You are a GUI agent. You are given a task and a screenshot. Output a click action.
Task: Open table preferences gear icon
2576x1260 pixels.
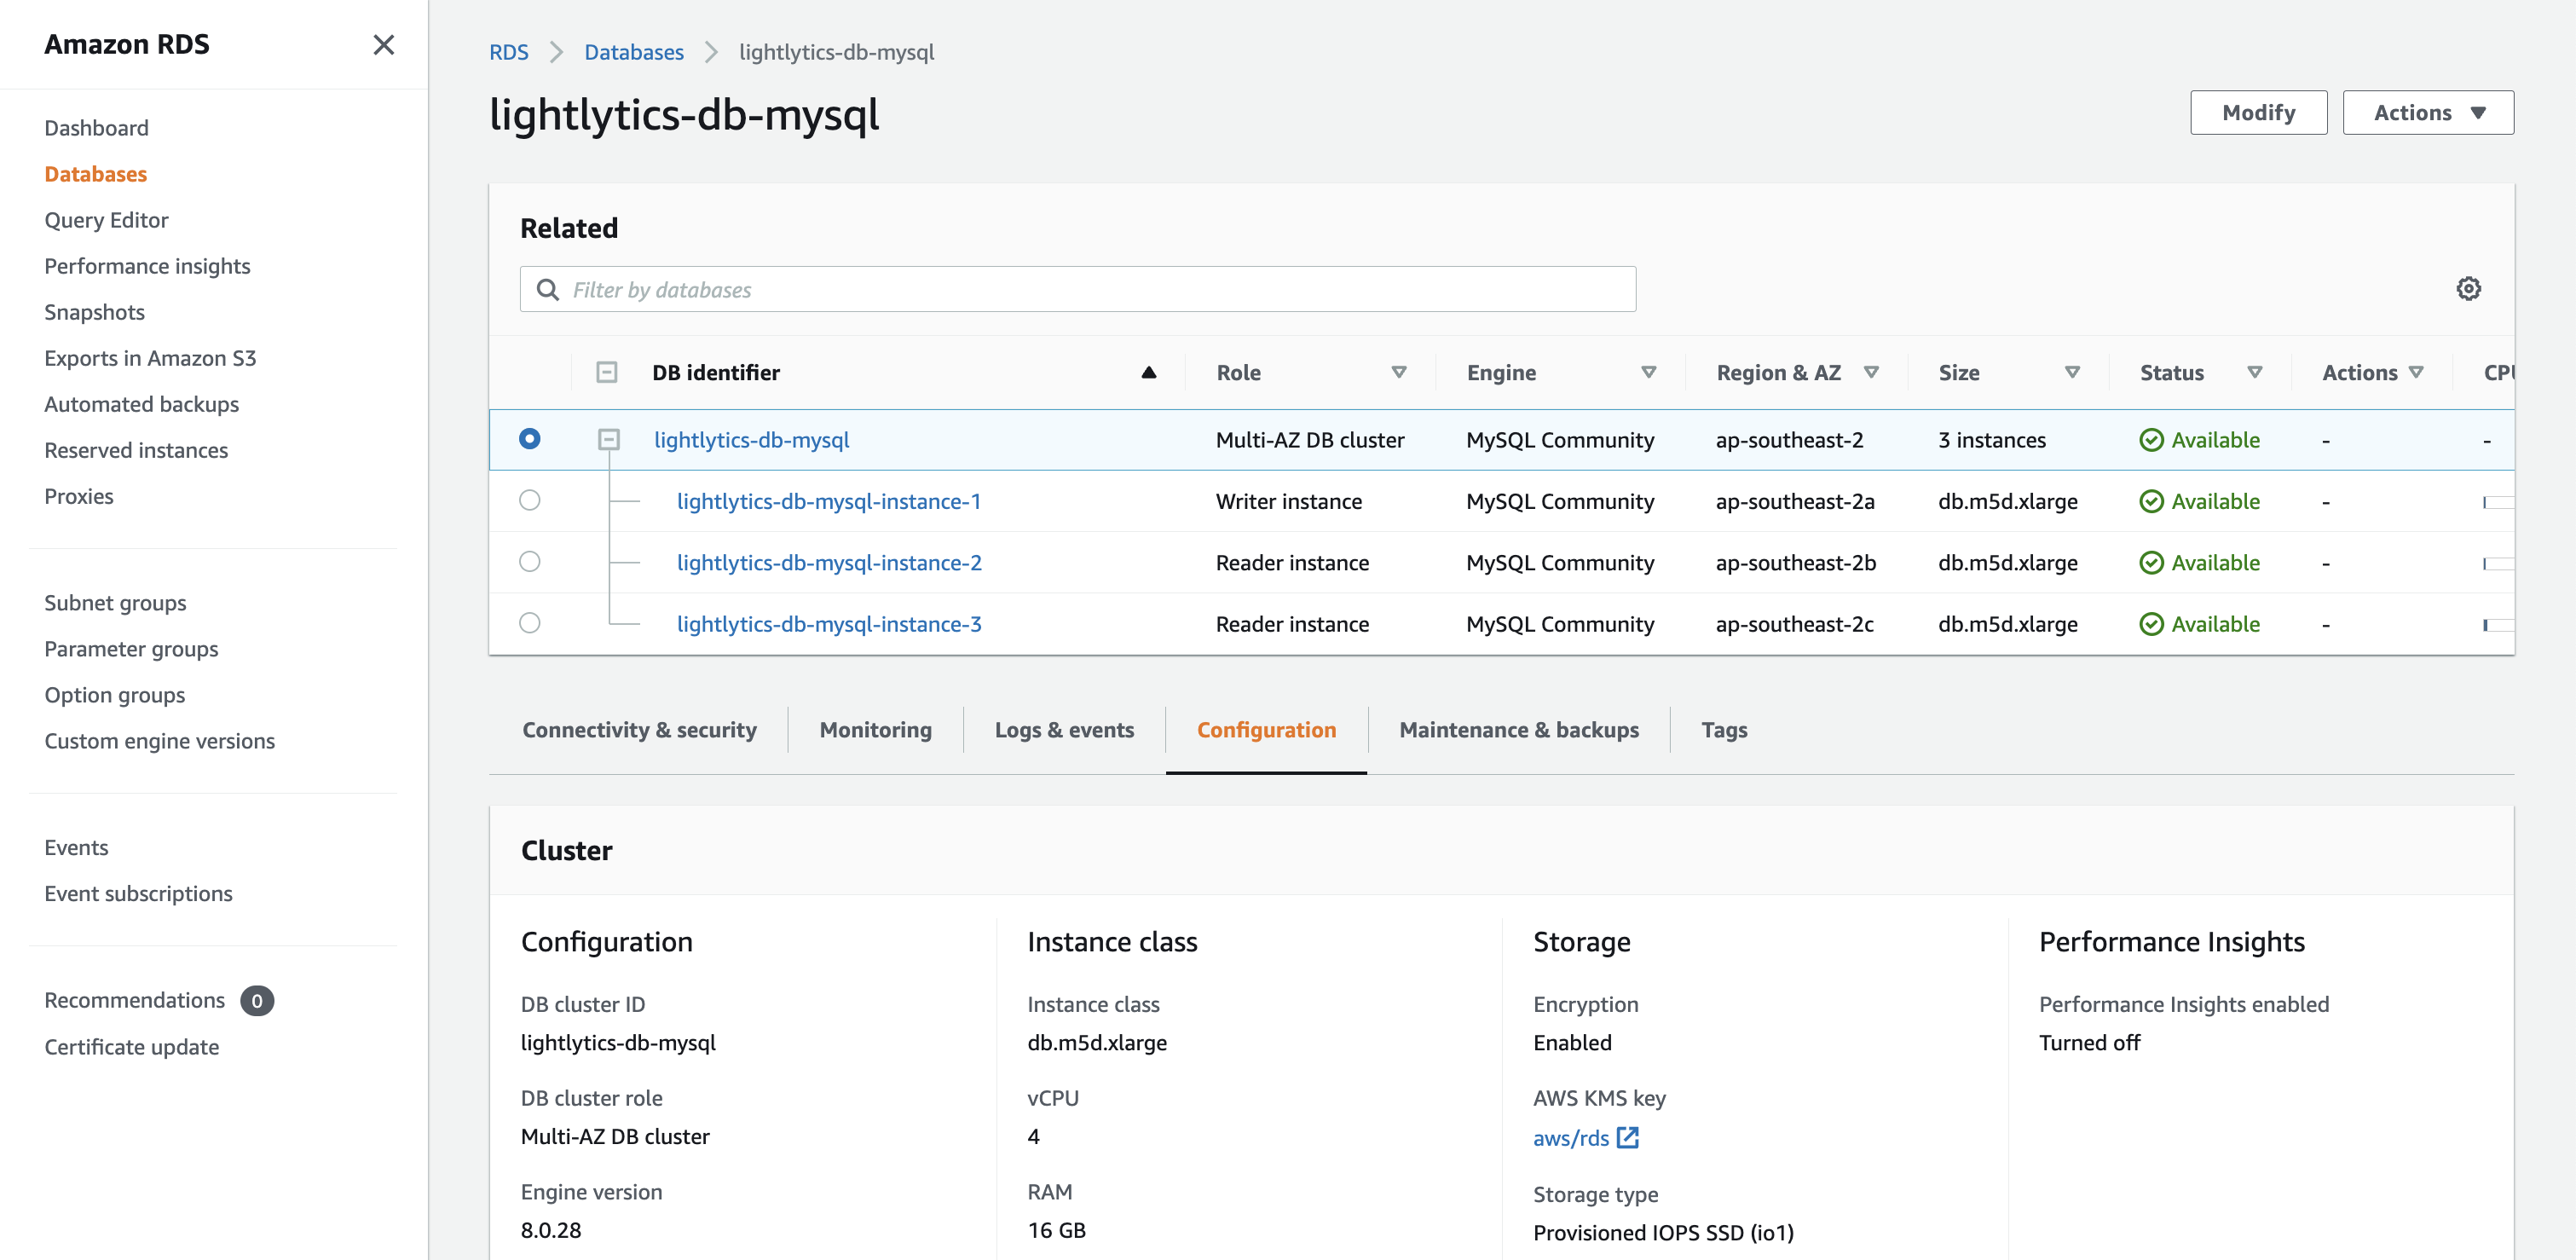2468,289
